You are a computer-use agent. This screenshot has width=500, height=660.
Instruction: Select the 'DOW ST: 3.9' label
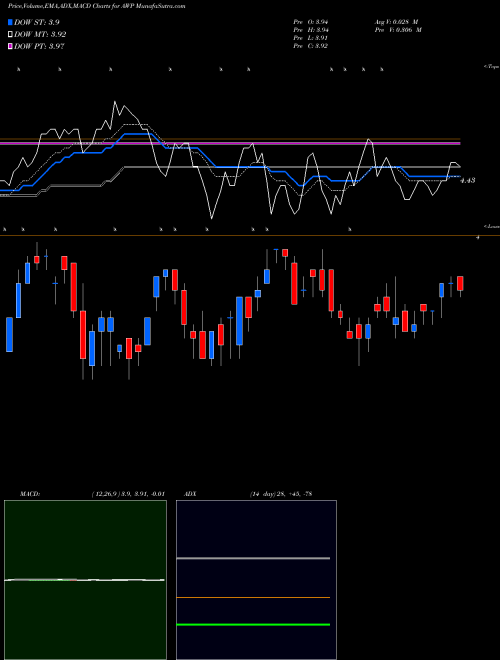(x=37, y=22)
